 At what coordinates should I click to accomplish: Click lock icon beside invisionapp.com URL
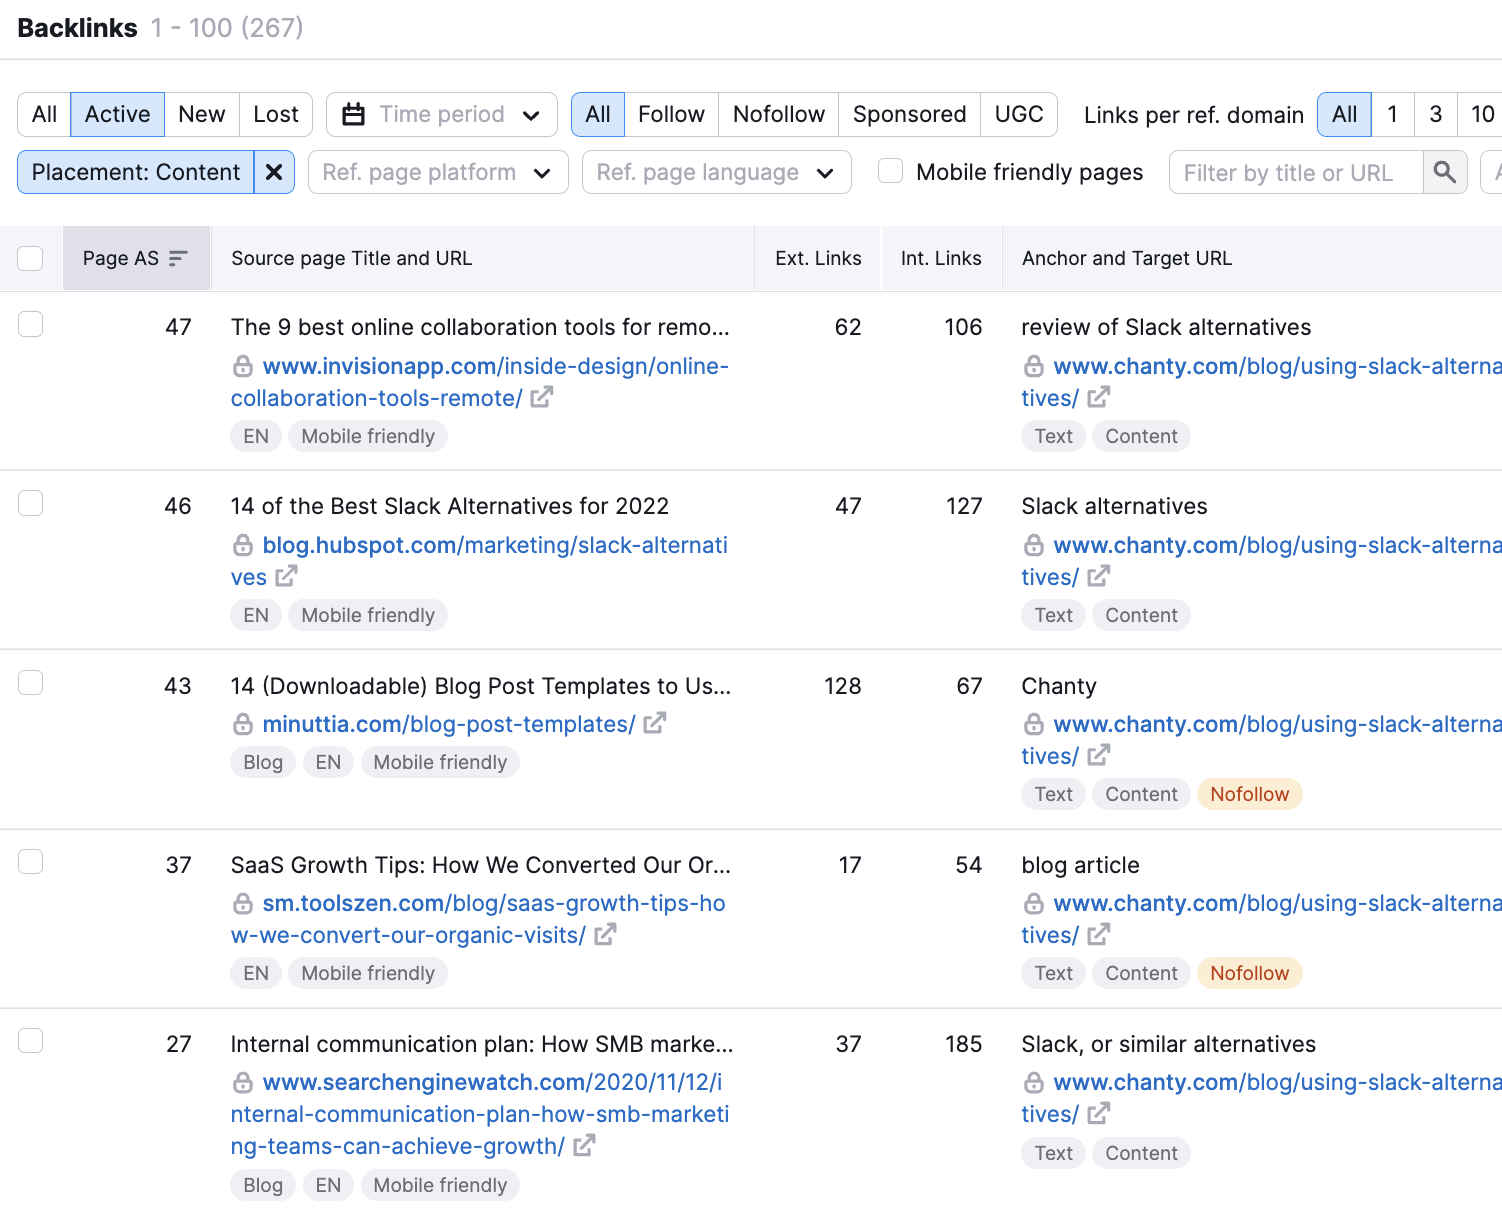pos(243,366)
